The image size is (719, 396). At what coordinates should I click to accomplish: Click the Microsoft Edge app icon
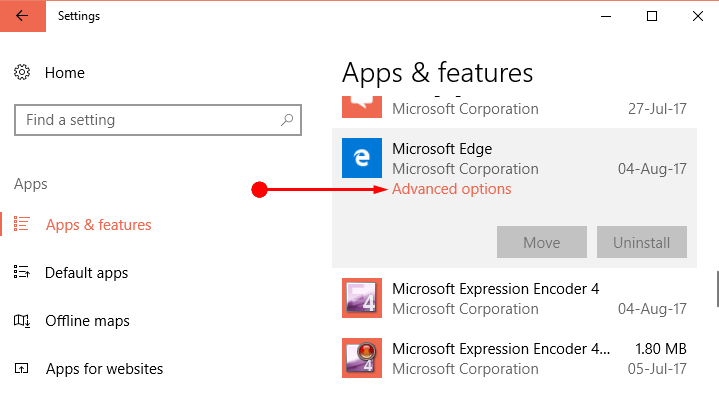coord(362,158)
